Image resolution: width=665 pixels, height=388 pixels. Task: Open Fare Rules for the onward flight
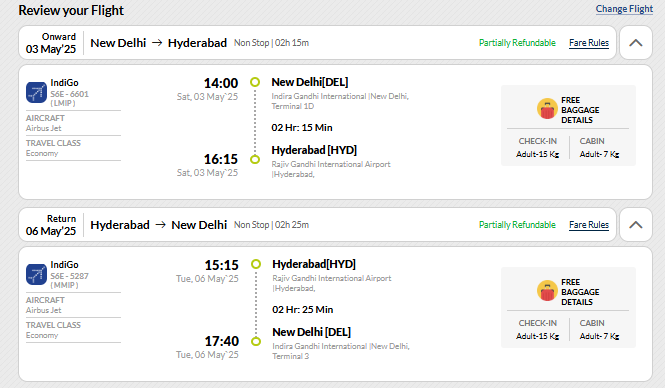589,43
